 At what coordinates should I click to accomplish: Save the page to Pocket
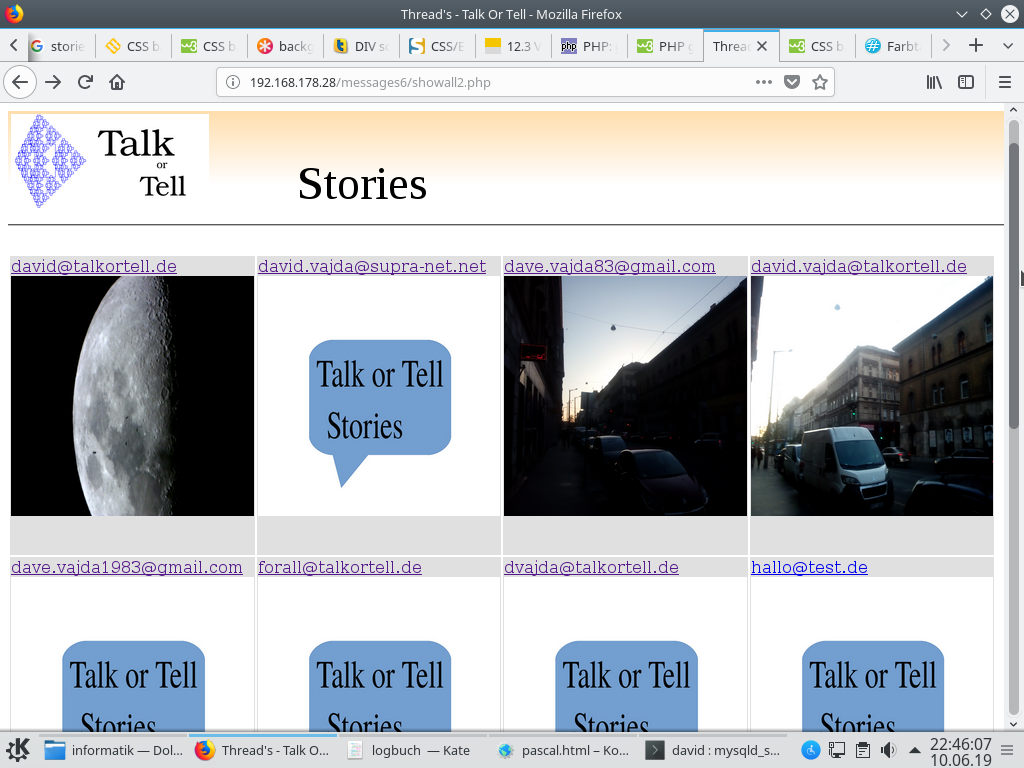coord(792,82)
